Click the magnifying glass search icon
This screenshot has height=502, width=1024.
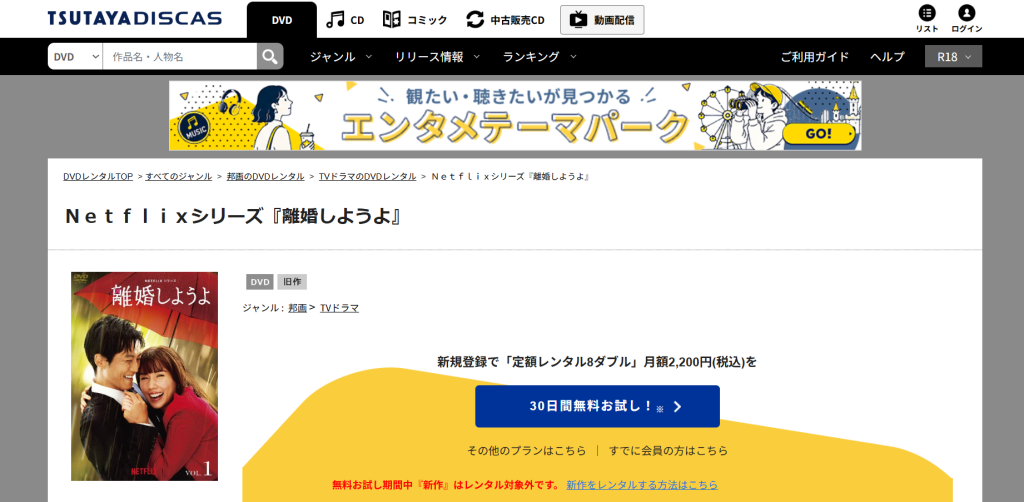coord(270,57)
